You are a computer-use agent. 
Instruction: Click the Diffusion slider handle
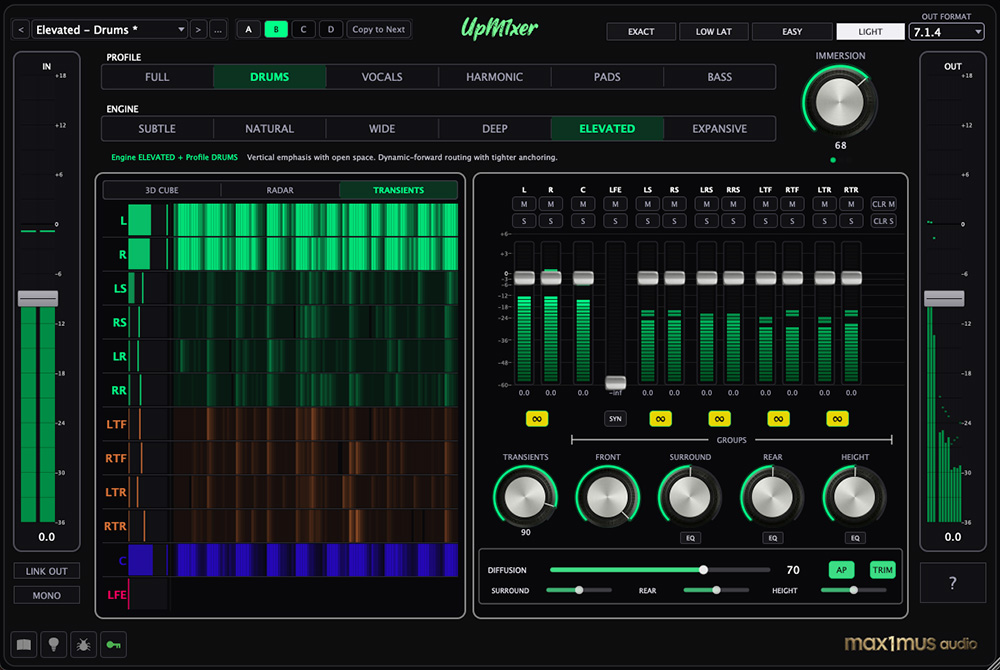pos(703,569)
